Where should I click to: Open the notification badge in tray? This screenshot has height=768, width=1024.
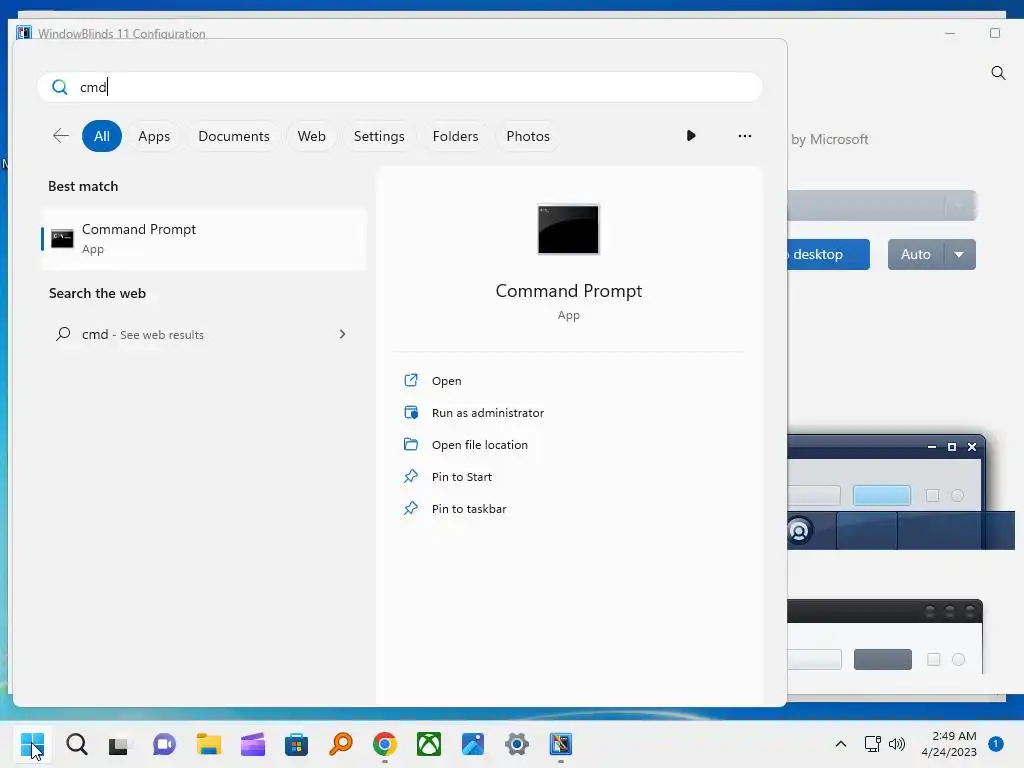pos(996,744)
